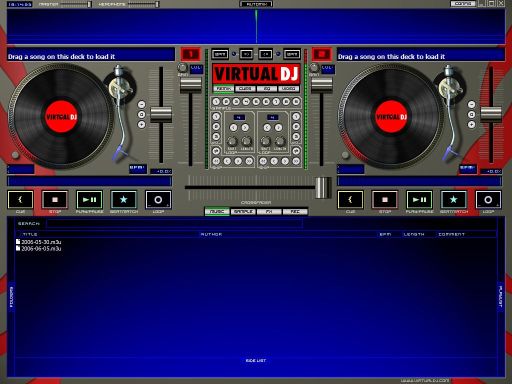
Task: Click the Headphone volume slider
Action: (x=144, y=4)
